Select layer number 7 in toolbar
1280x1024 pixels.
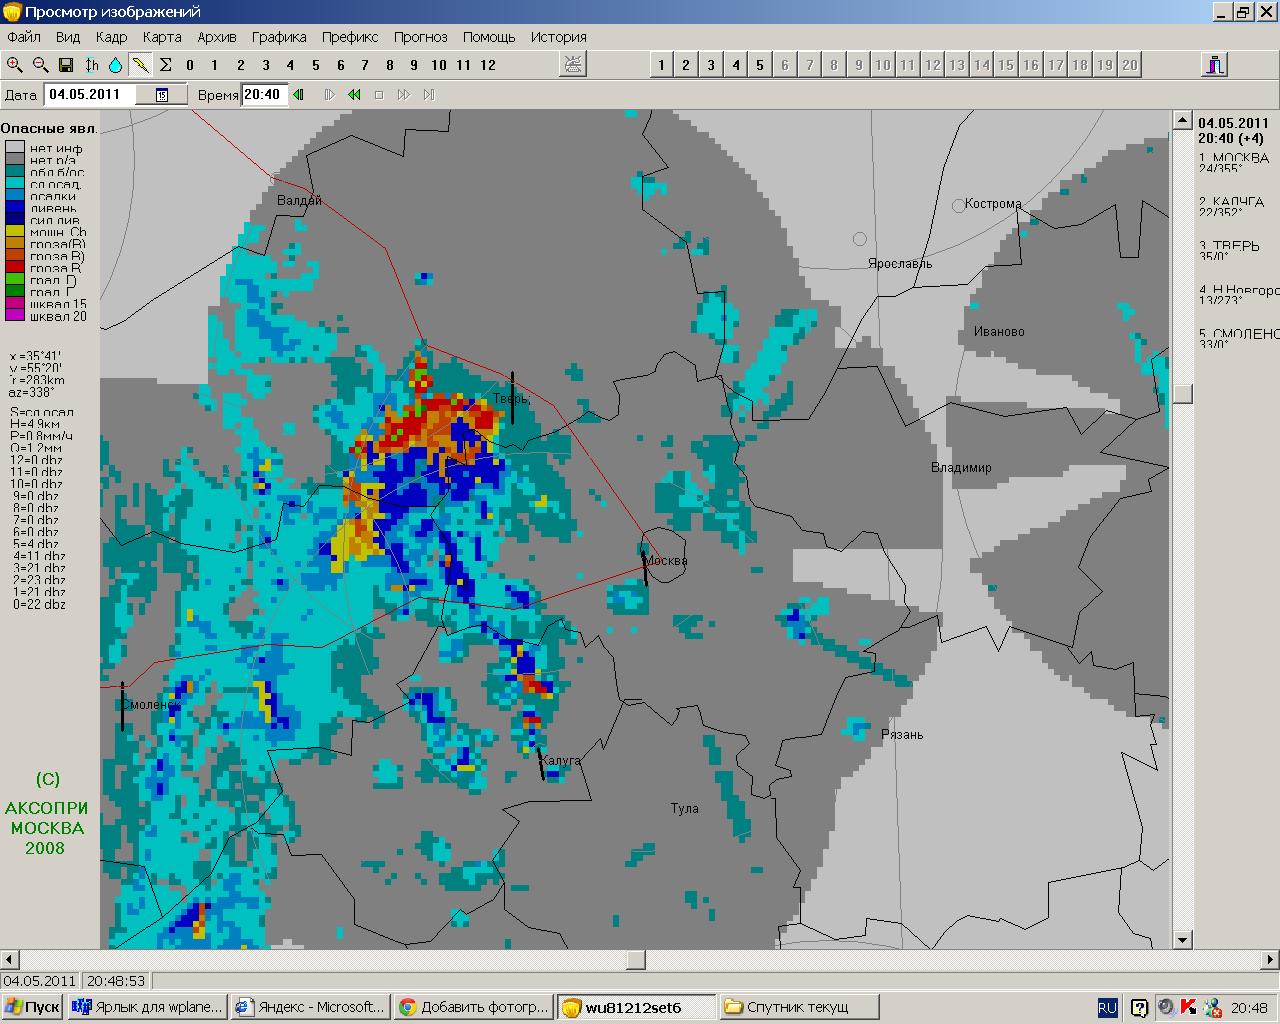point(365,65)
